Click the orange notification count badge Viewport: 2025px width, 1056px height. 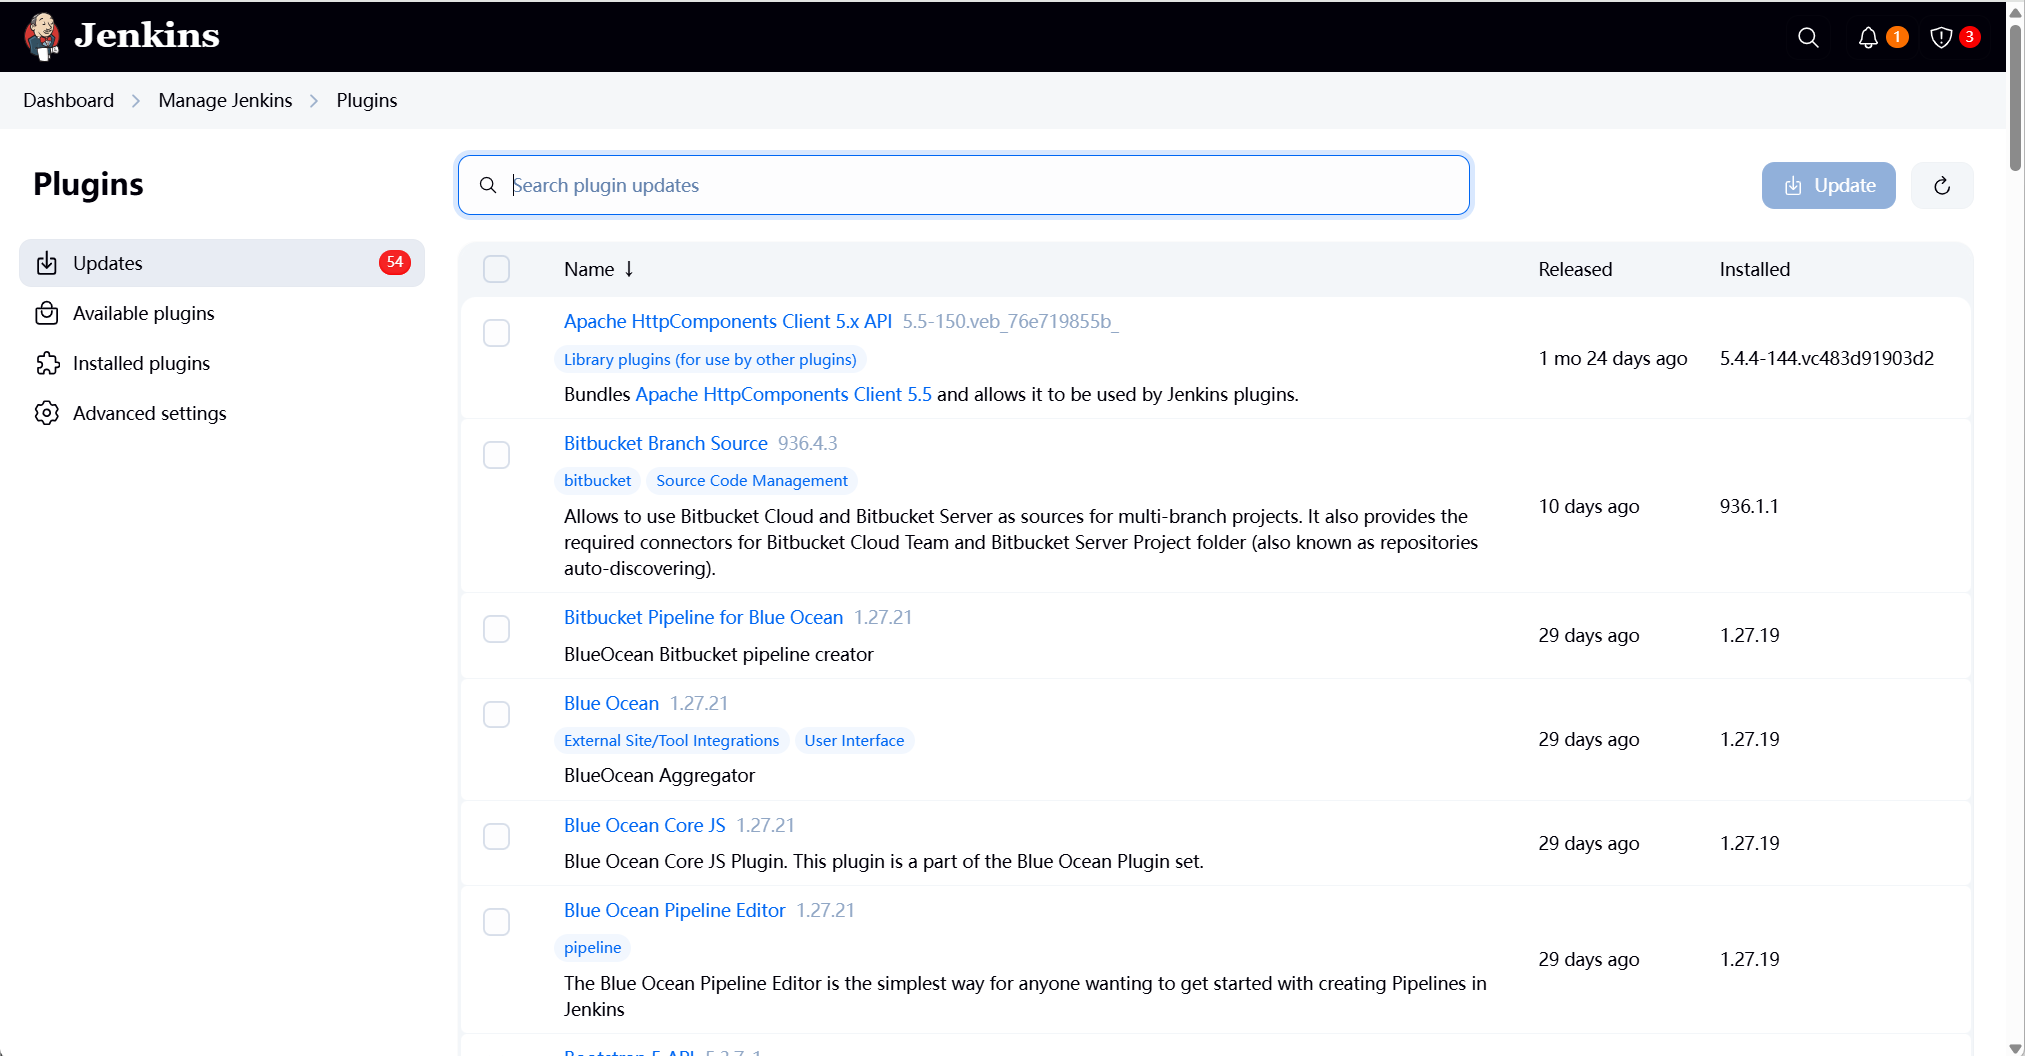click(1897, 37)
